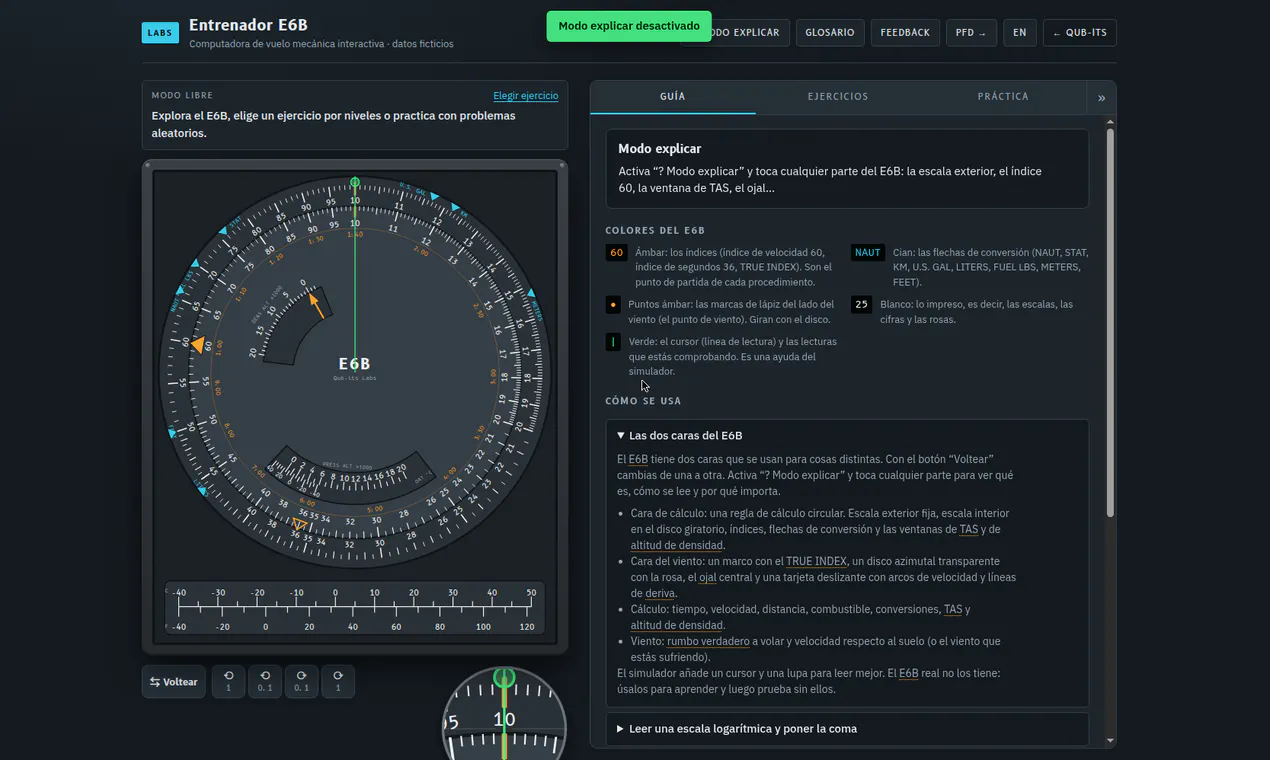1270x760 pixels.
Task: Click the green cursor legend swatch
Action: click(x=613, y=342)
